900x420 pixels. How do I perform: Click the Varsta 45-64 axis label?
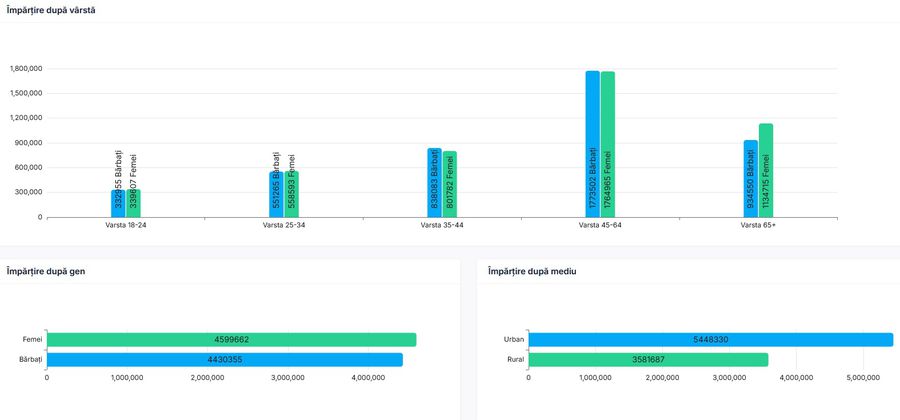coord(600,226)
